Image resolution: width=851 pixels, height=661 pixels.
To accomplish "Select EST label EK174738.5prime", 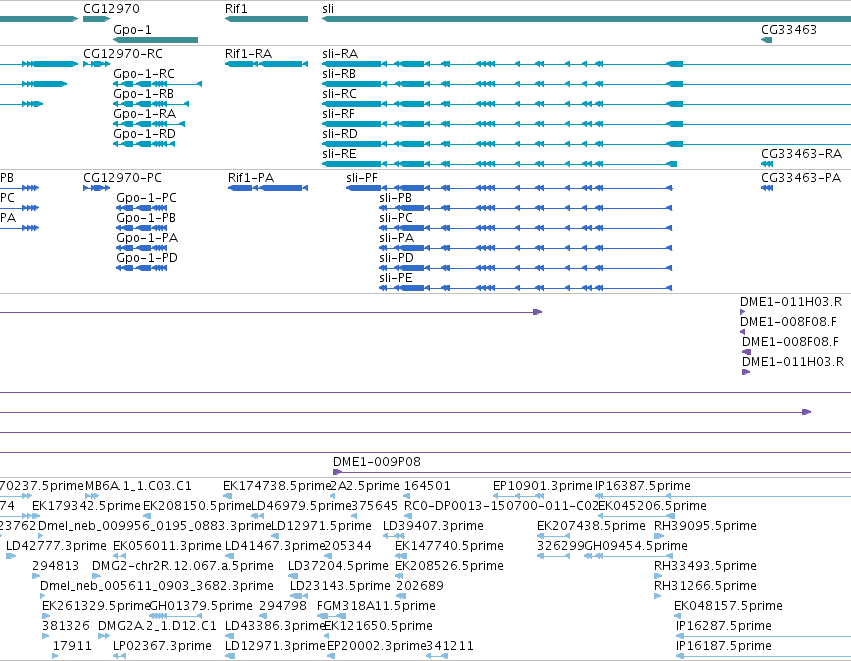I will point(277,486).
